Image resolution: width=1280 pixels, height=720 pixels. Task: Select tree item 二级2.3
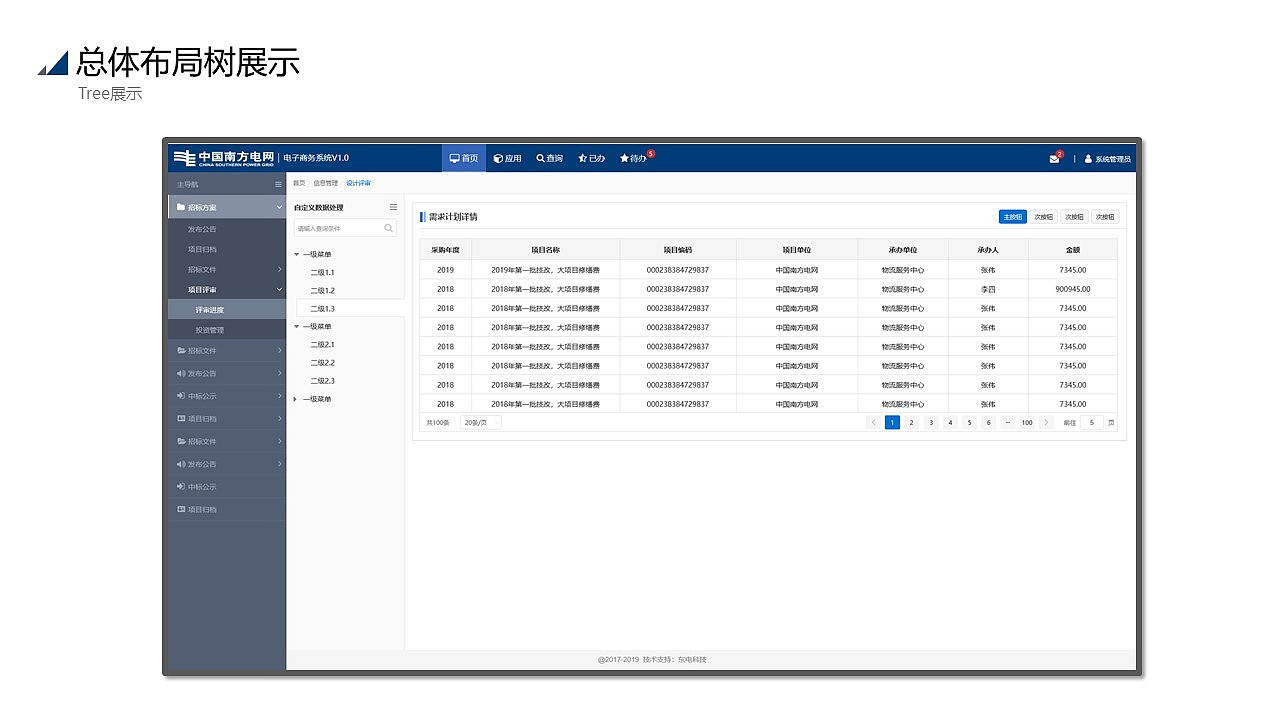(322, 380)
